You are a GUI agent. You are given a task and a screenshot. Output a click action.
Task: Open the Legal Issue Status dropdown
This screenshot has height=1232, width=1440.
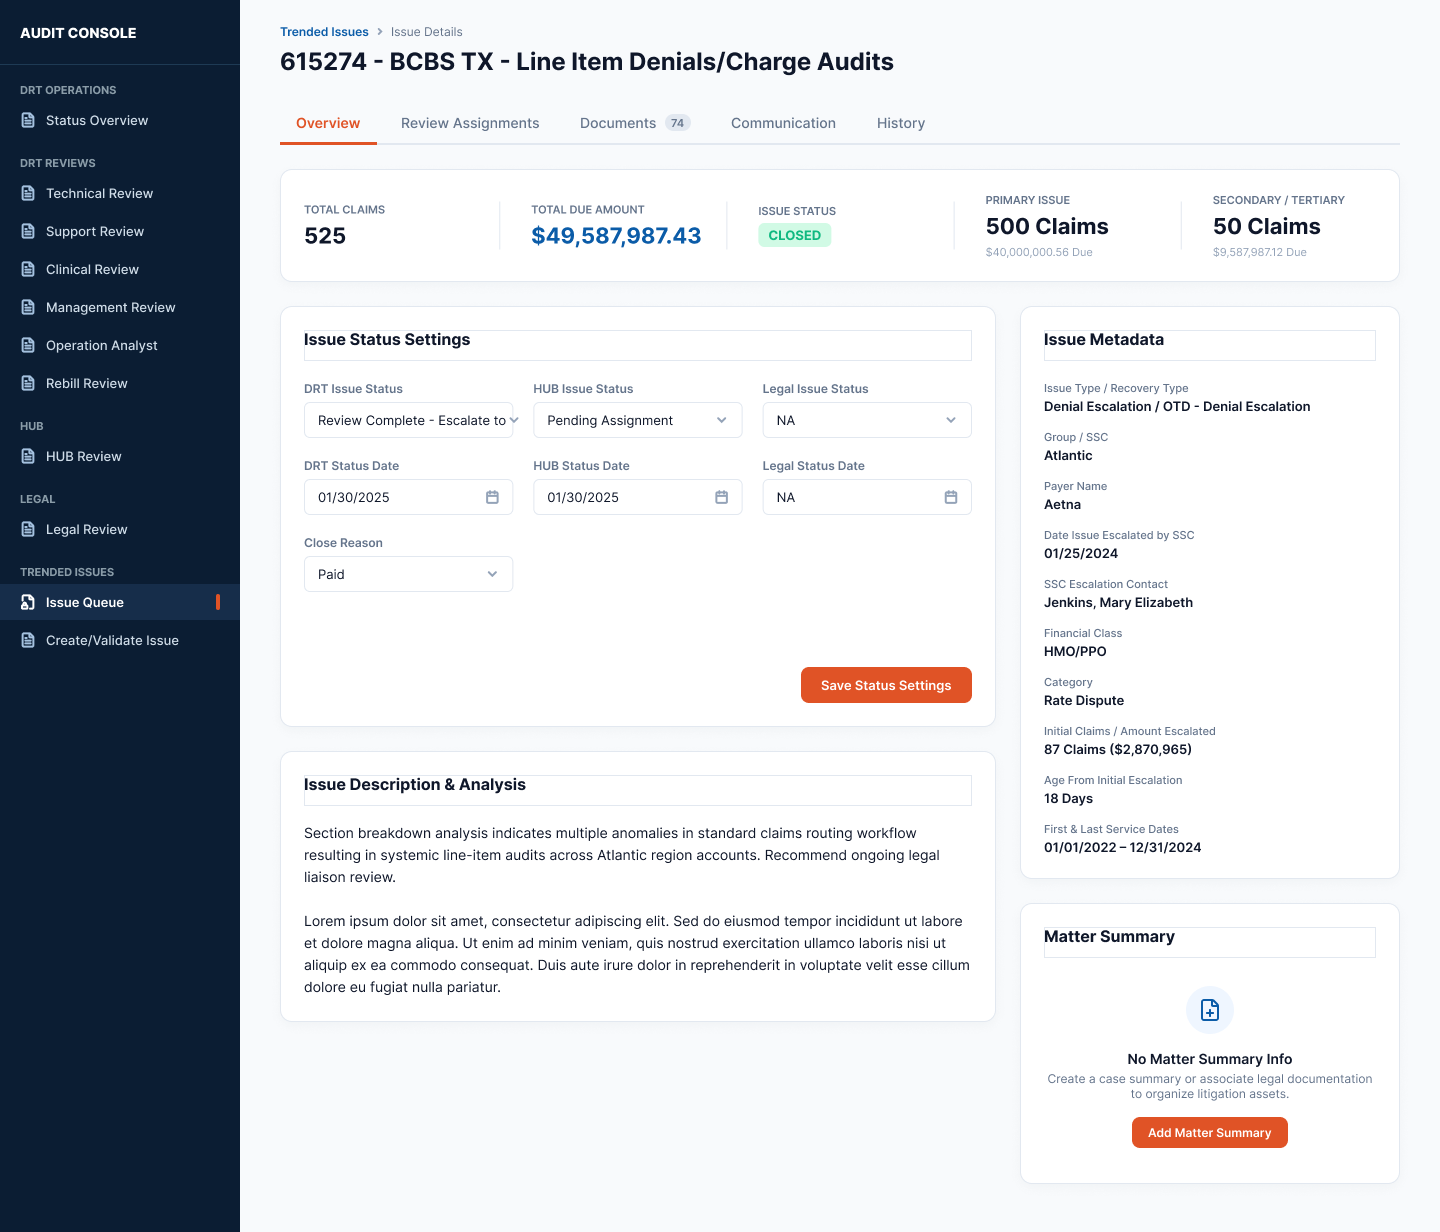[867, 420]
